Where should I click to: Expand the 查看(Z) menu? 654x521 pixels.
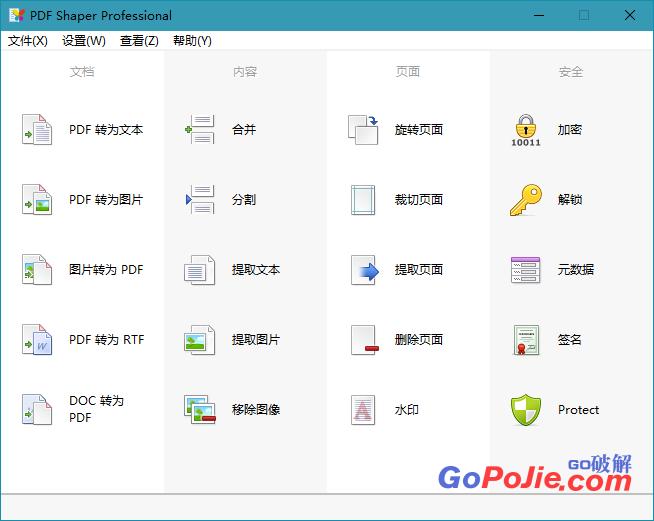[x=139, y=41]
